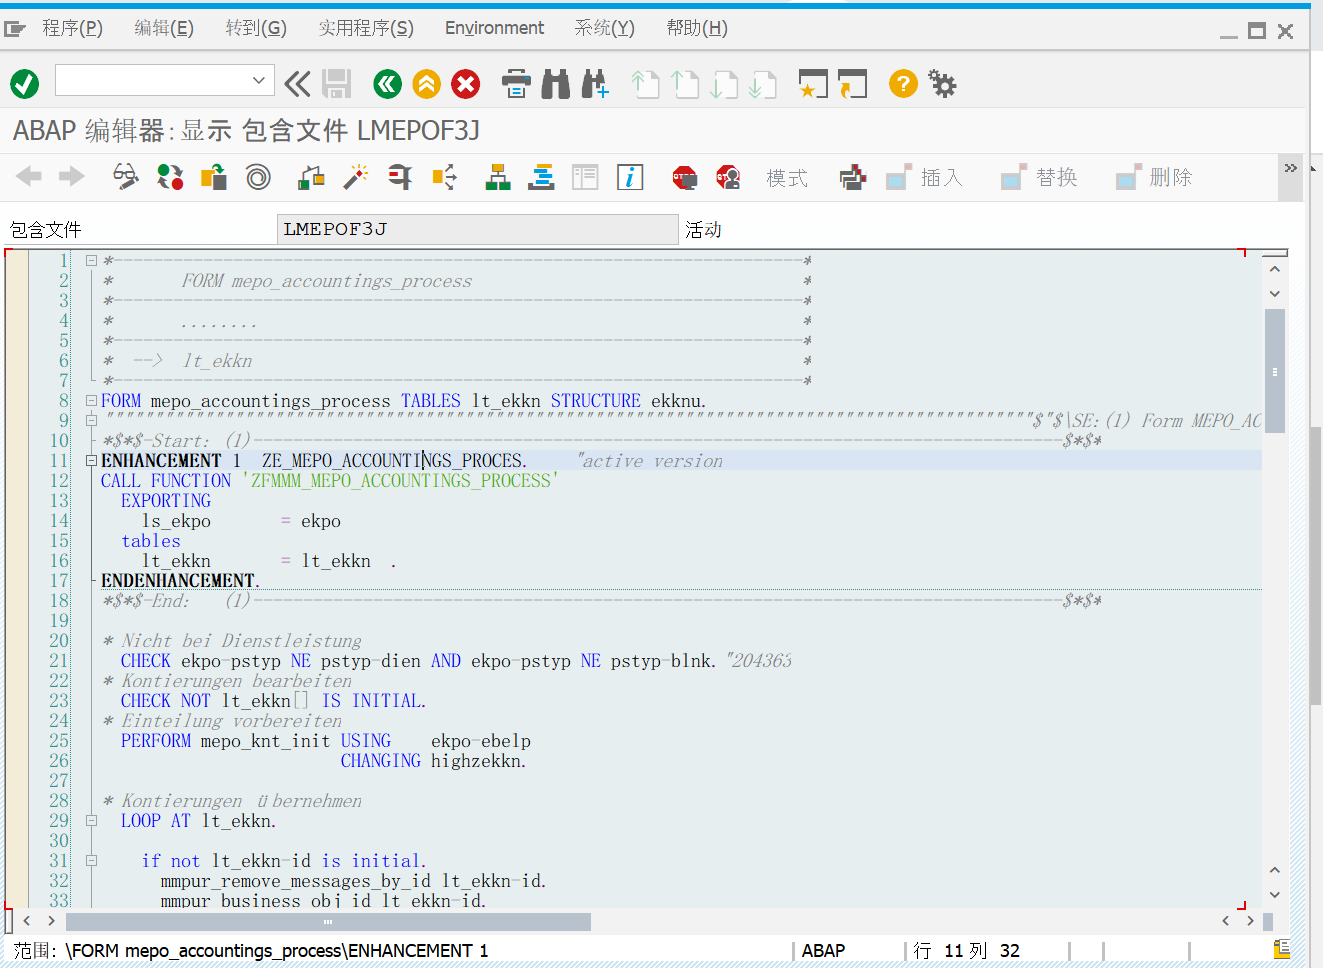Click the Activate magic wand icon

pyautogui.click(x=355, y=177)
